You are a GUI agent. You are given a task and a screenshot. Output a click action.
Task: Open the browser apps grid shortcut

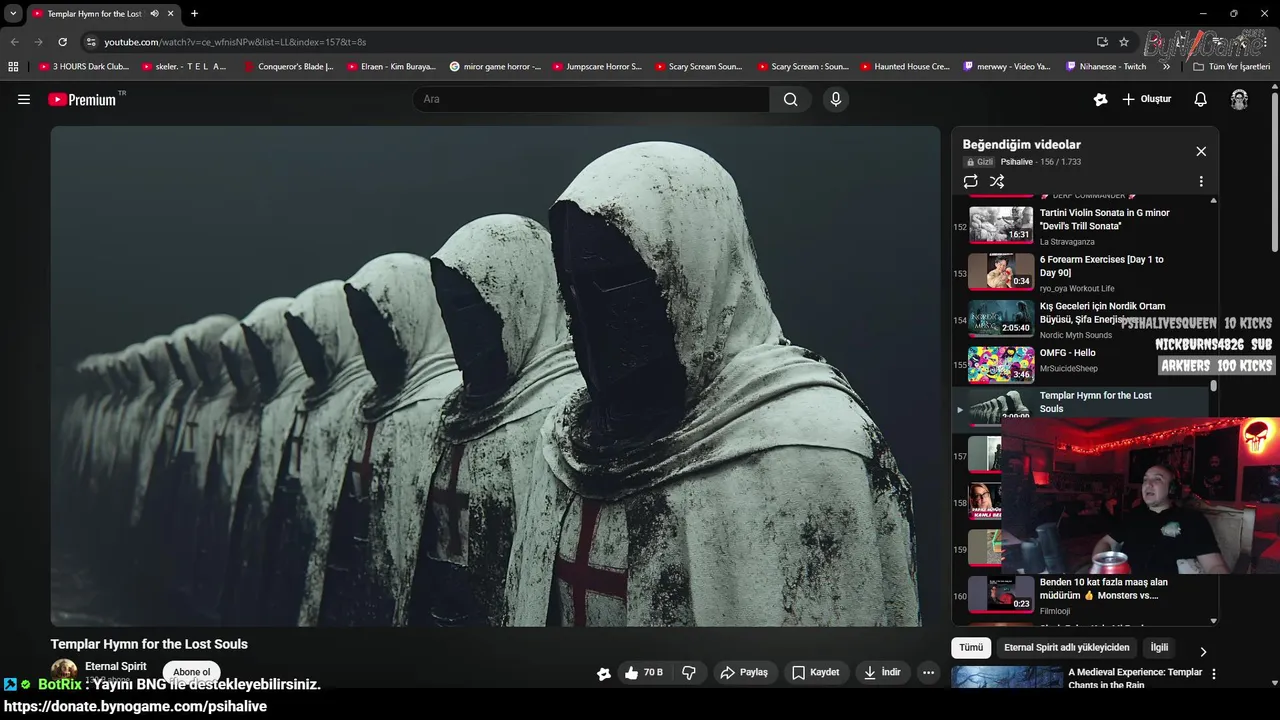point(13,67)
